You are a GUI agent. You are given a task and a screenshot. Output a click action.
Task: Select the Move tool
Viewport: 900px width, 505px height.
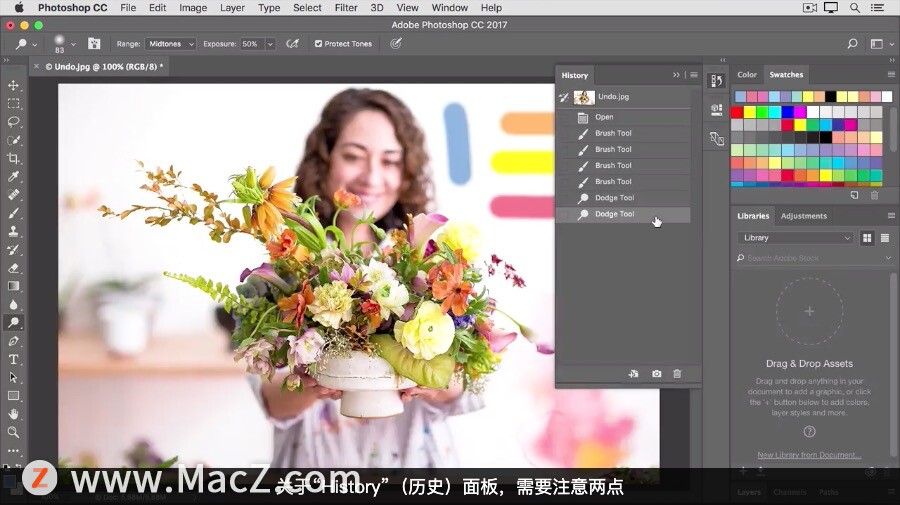tap(13, 85)
